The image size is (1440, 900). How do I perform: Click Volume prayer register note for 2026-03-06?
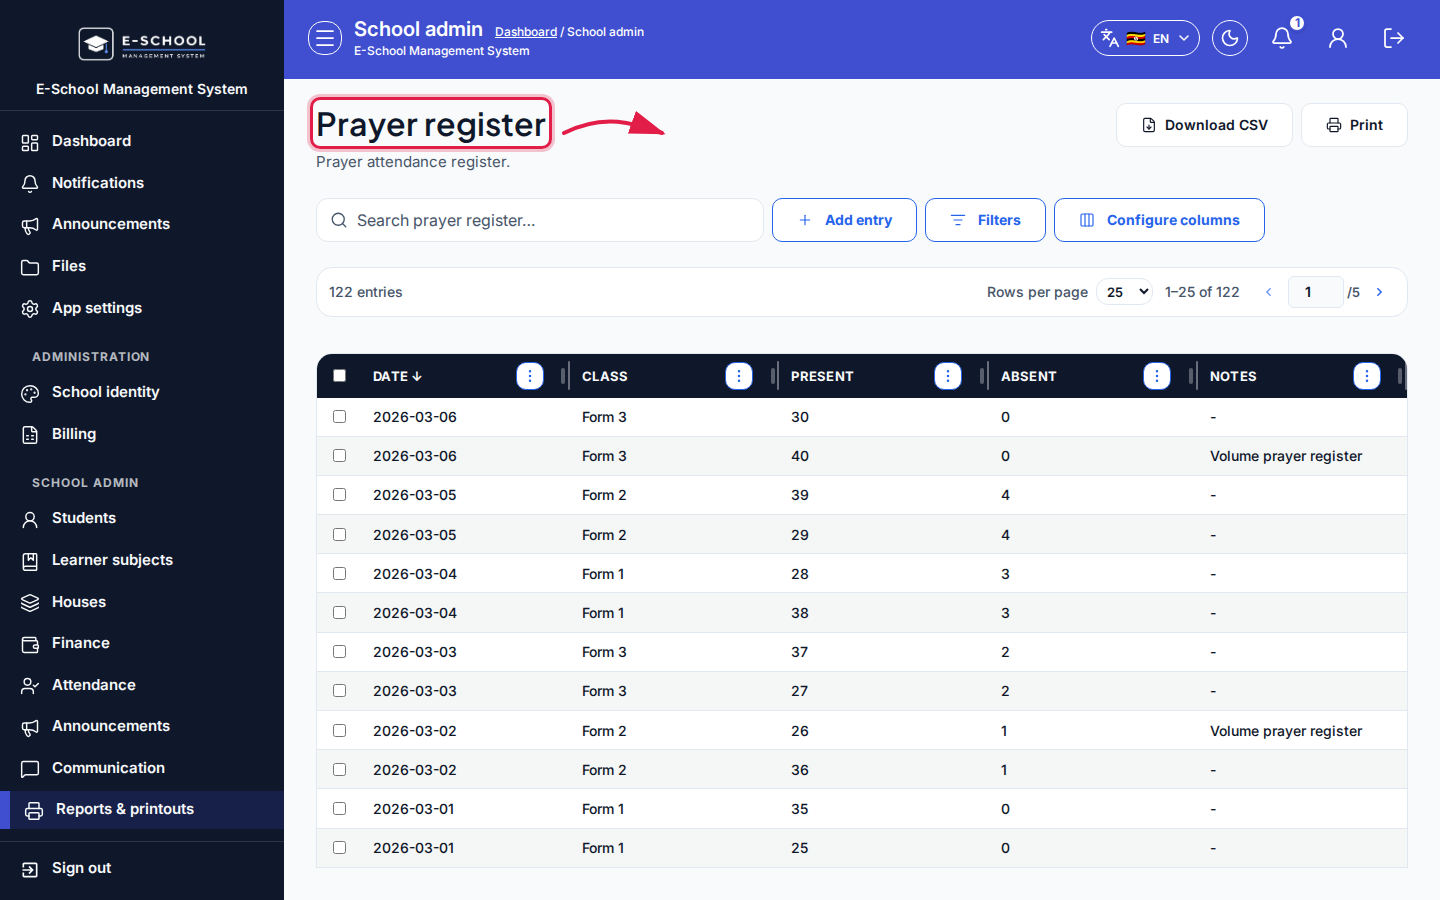click(1286, 456)
